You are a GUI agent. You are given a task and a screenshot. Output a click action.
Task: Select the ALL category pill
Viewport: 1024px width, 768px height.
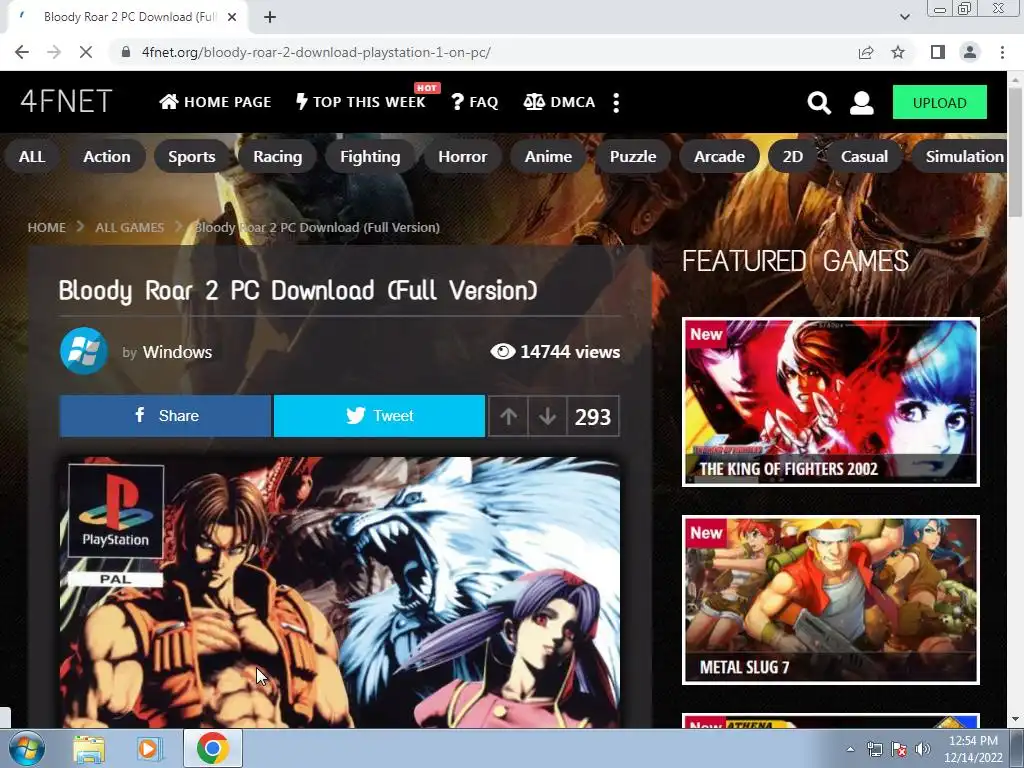click(32, 157)
